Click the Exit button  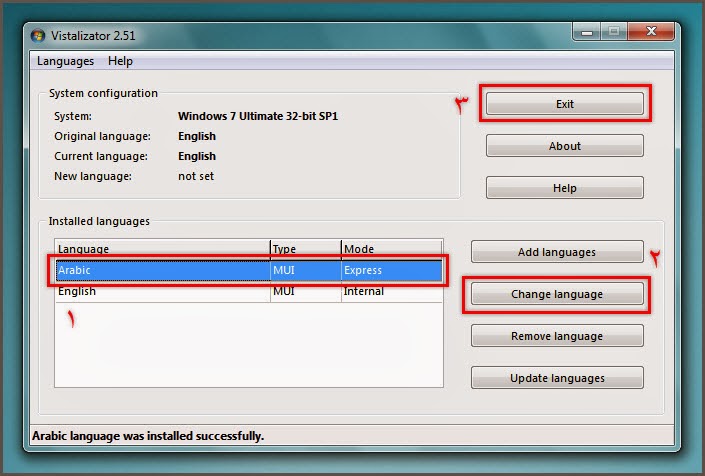click(565, 104)
